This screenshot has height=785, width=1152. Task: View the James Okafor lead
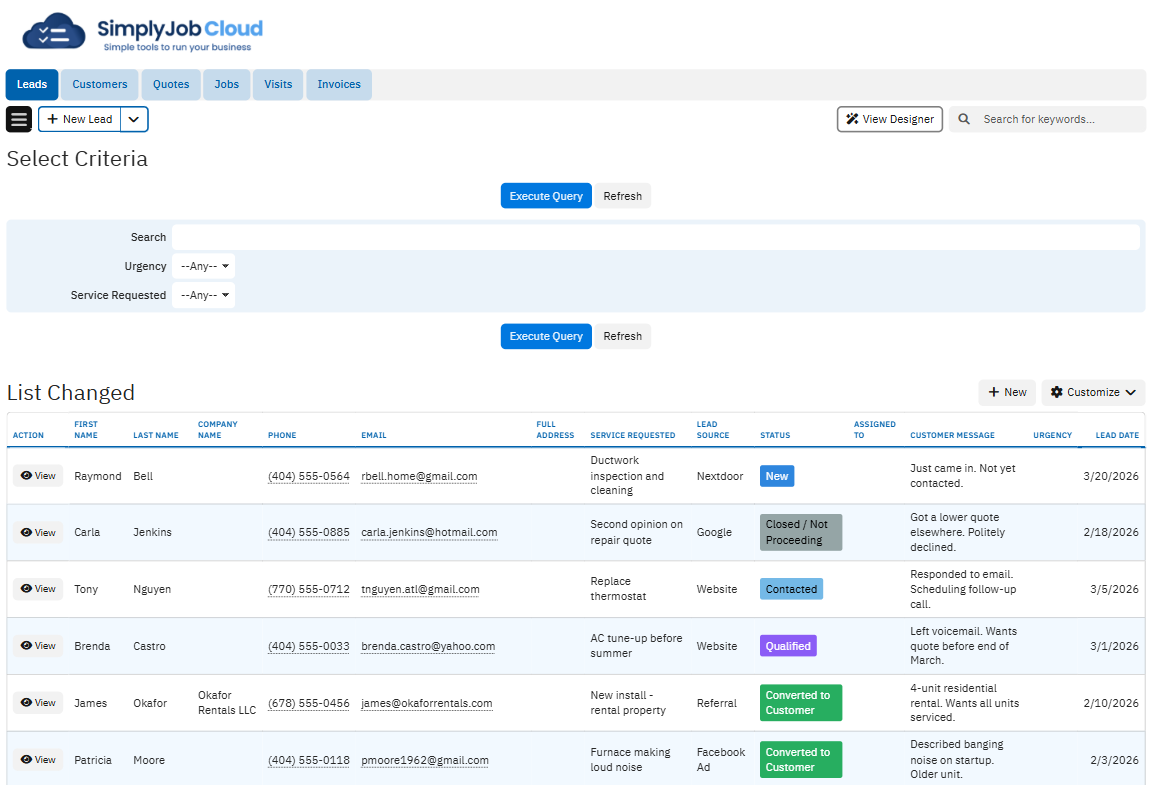pos(38,703)
